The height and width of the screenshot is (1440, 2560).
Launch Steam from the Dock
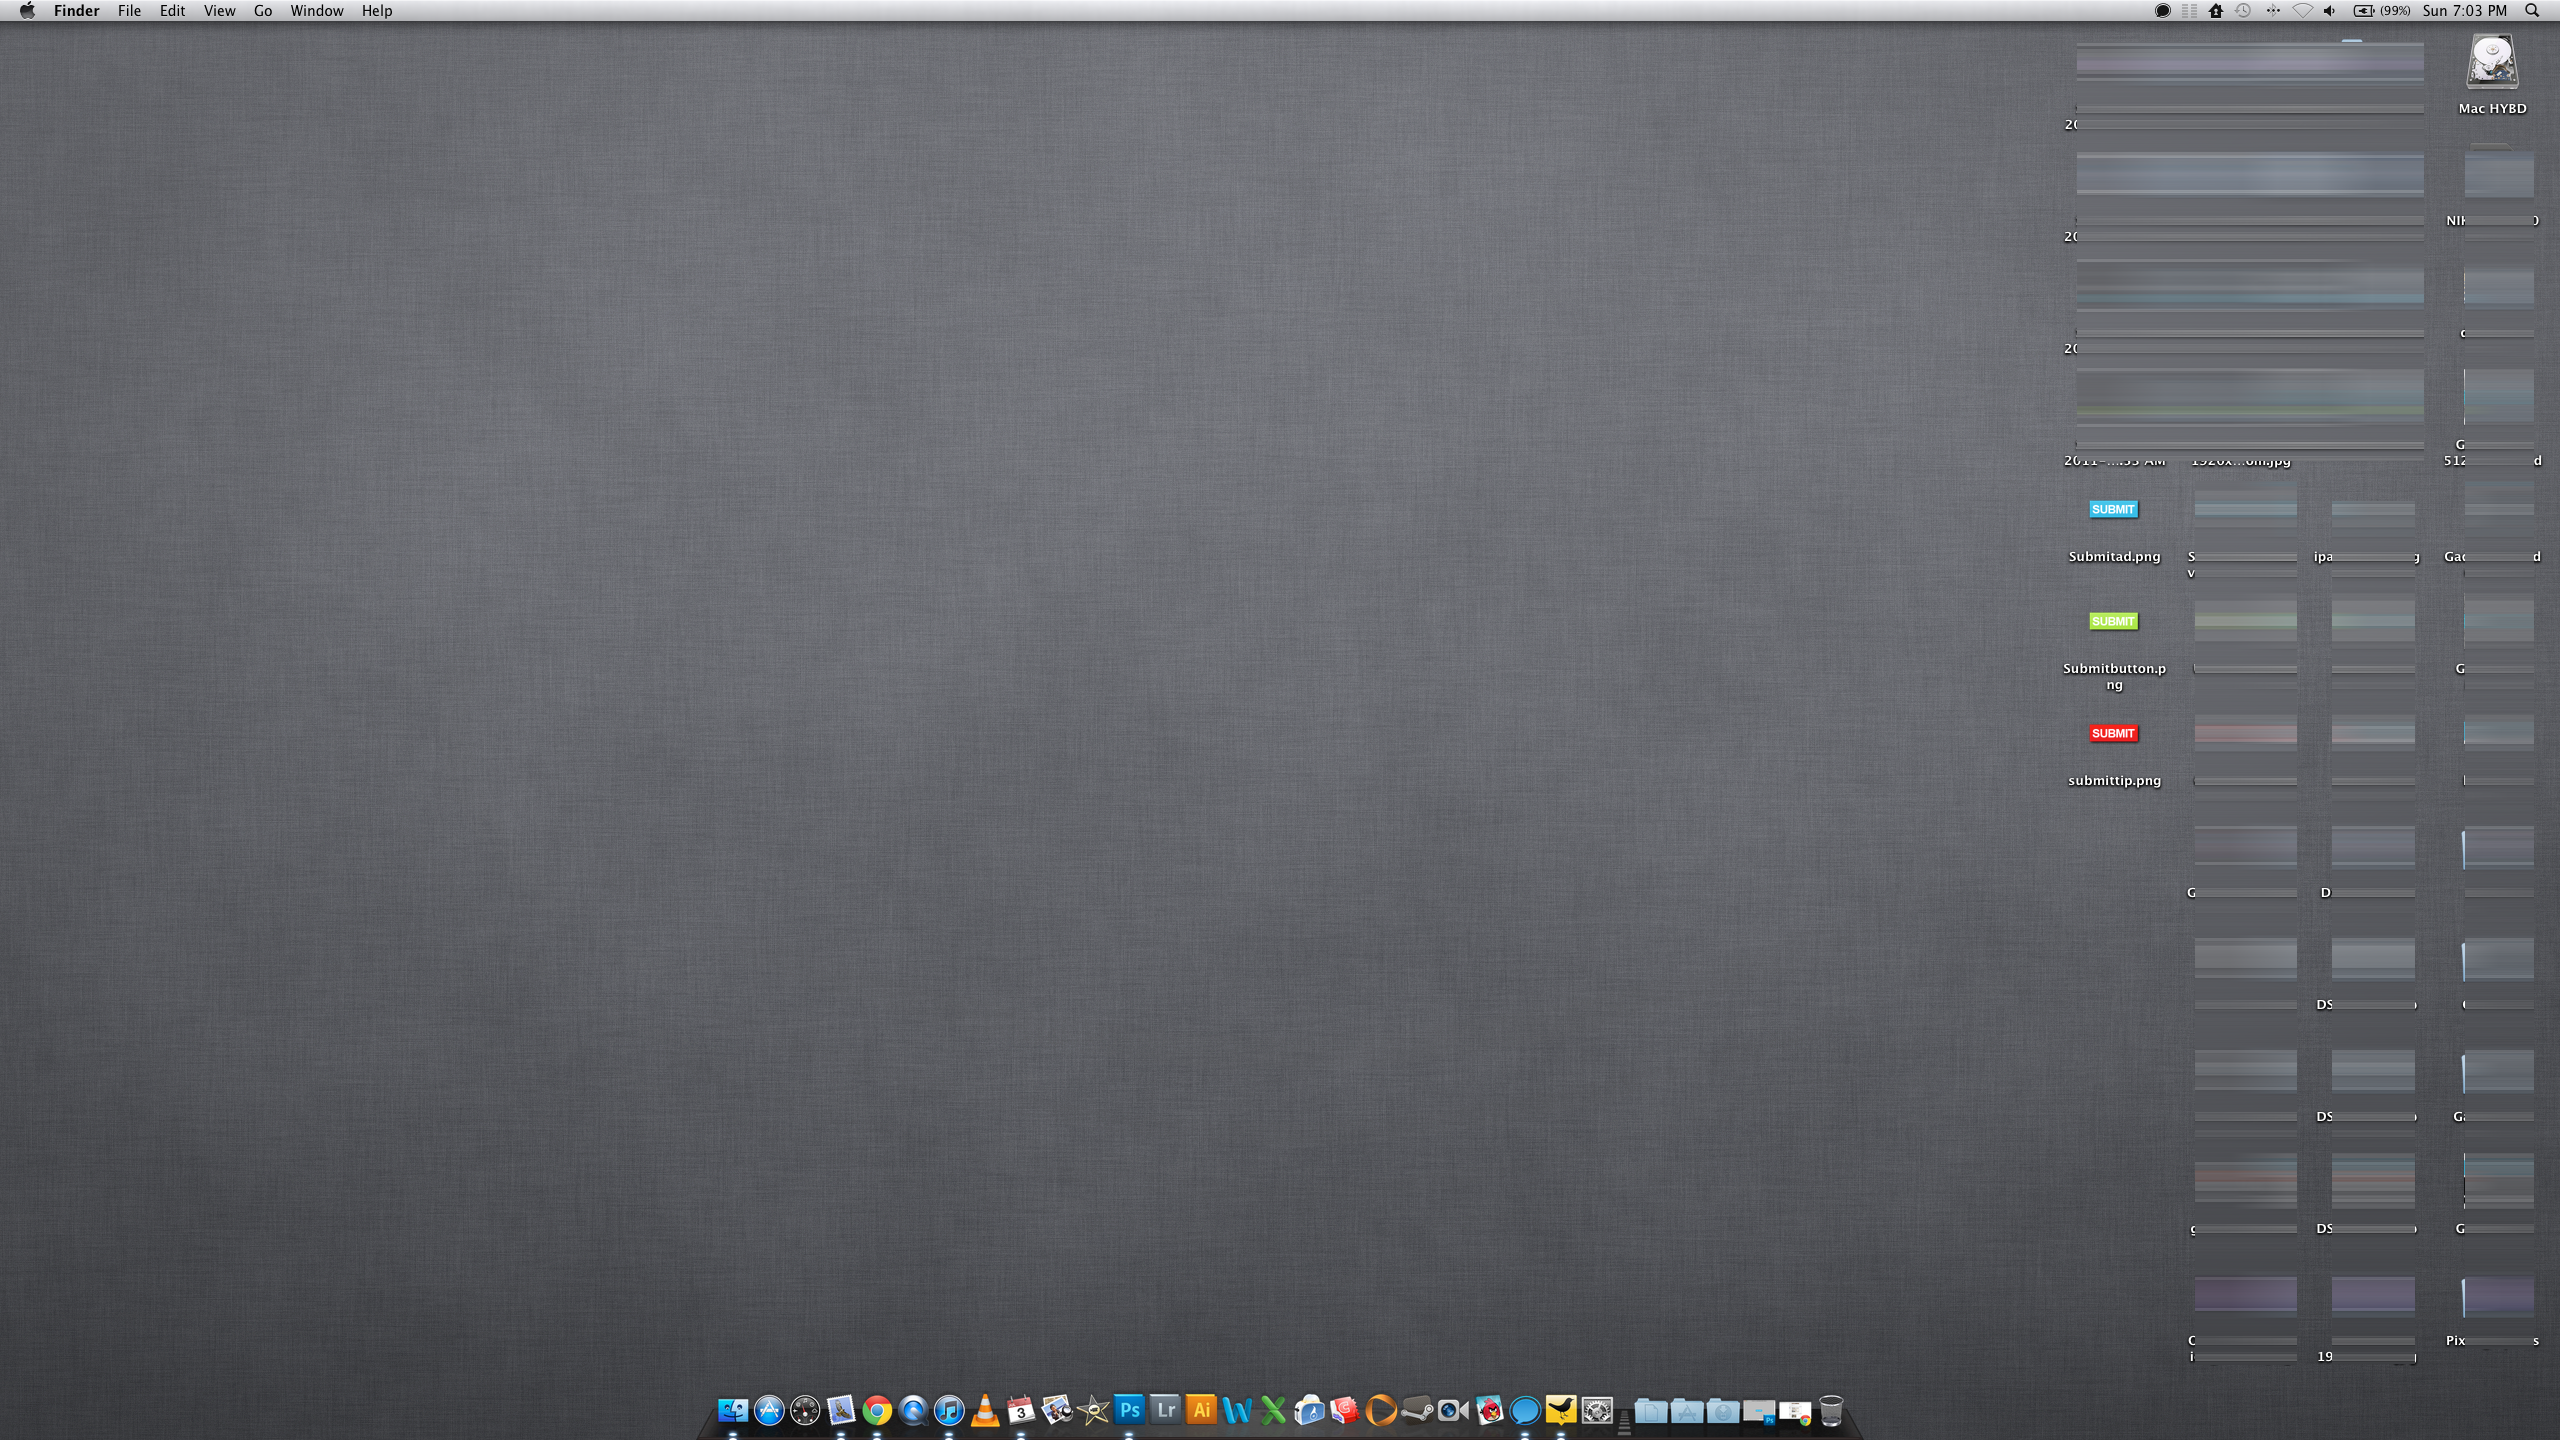point(1417,1411)
